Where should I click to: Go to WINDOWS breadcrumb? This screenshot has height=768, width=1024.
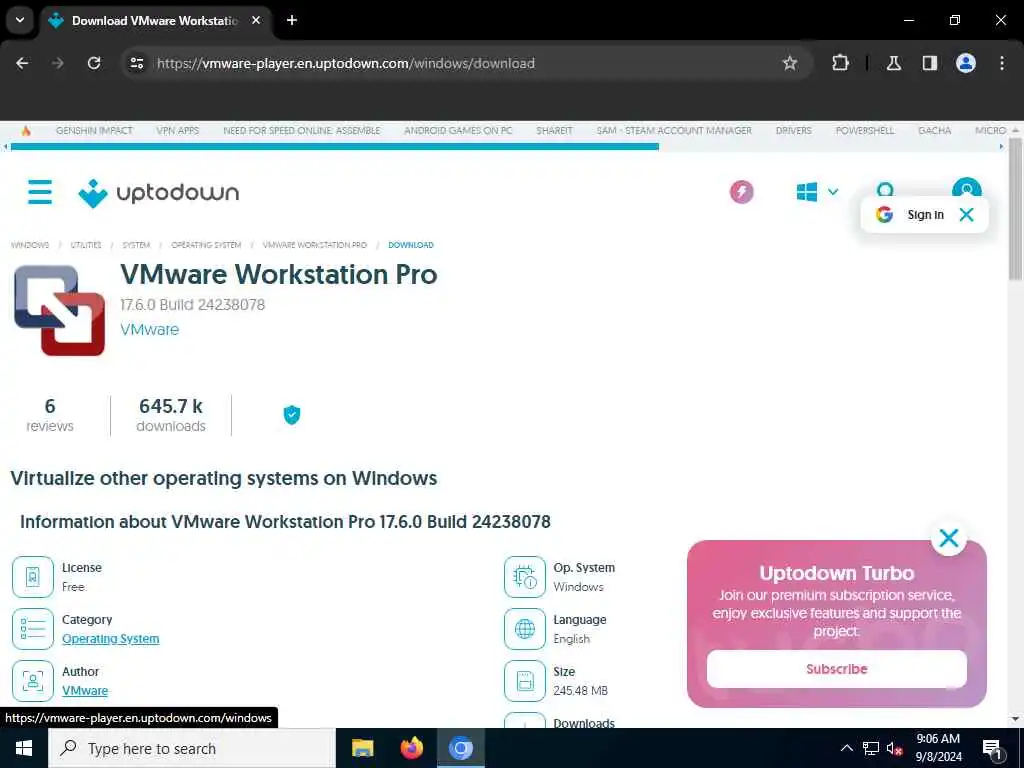[x=30, y=245]
